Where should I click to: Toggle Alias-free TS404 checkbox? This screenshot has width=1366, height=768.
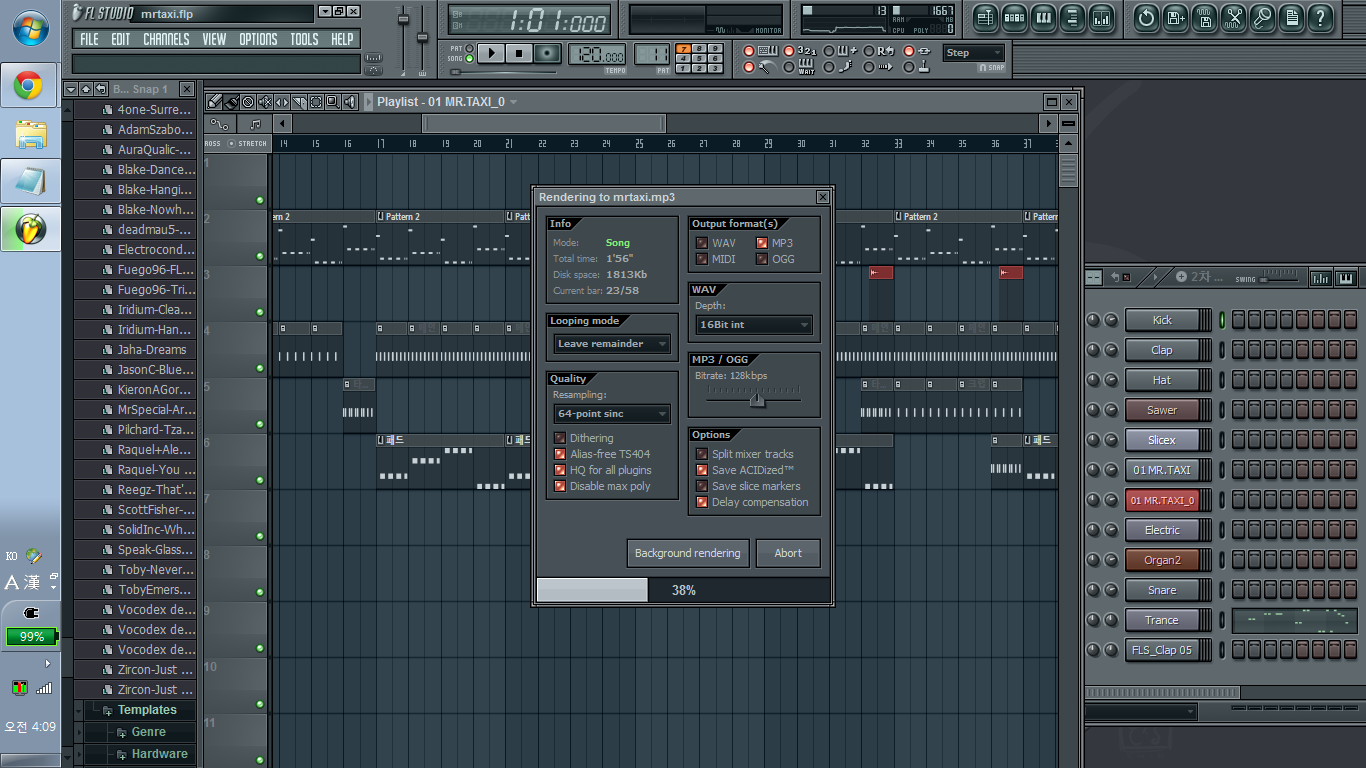[x=560, y=454]
